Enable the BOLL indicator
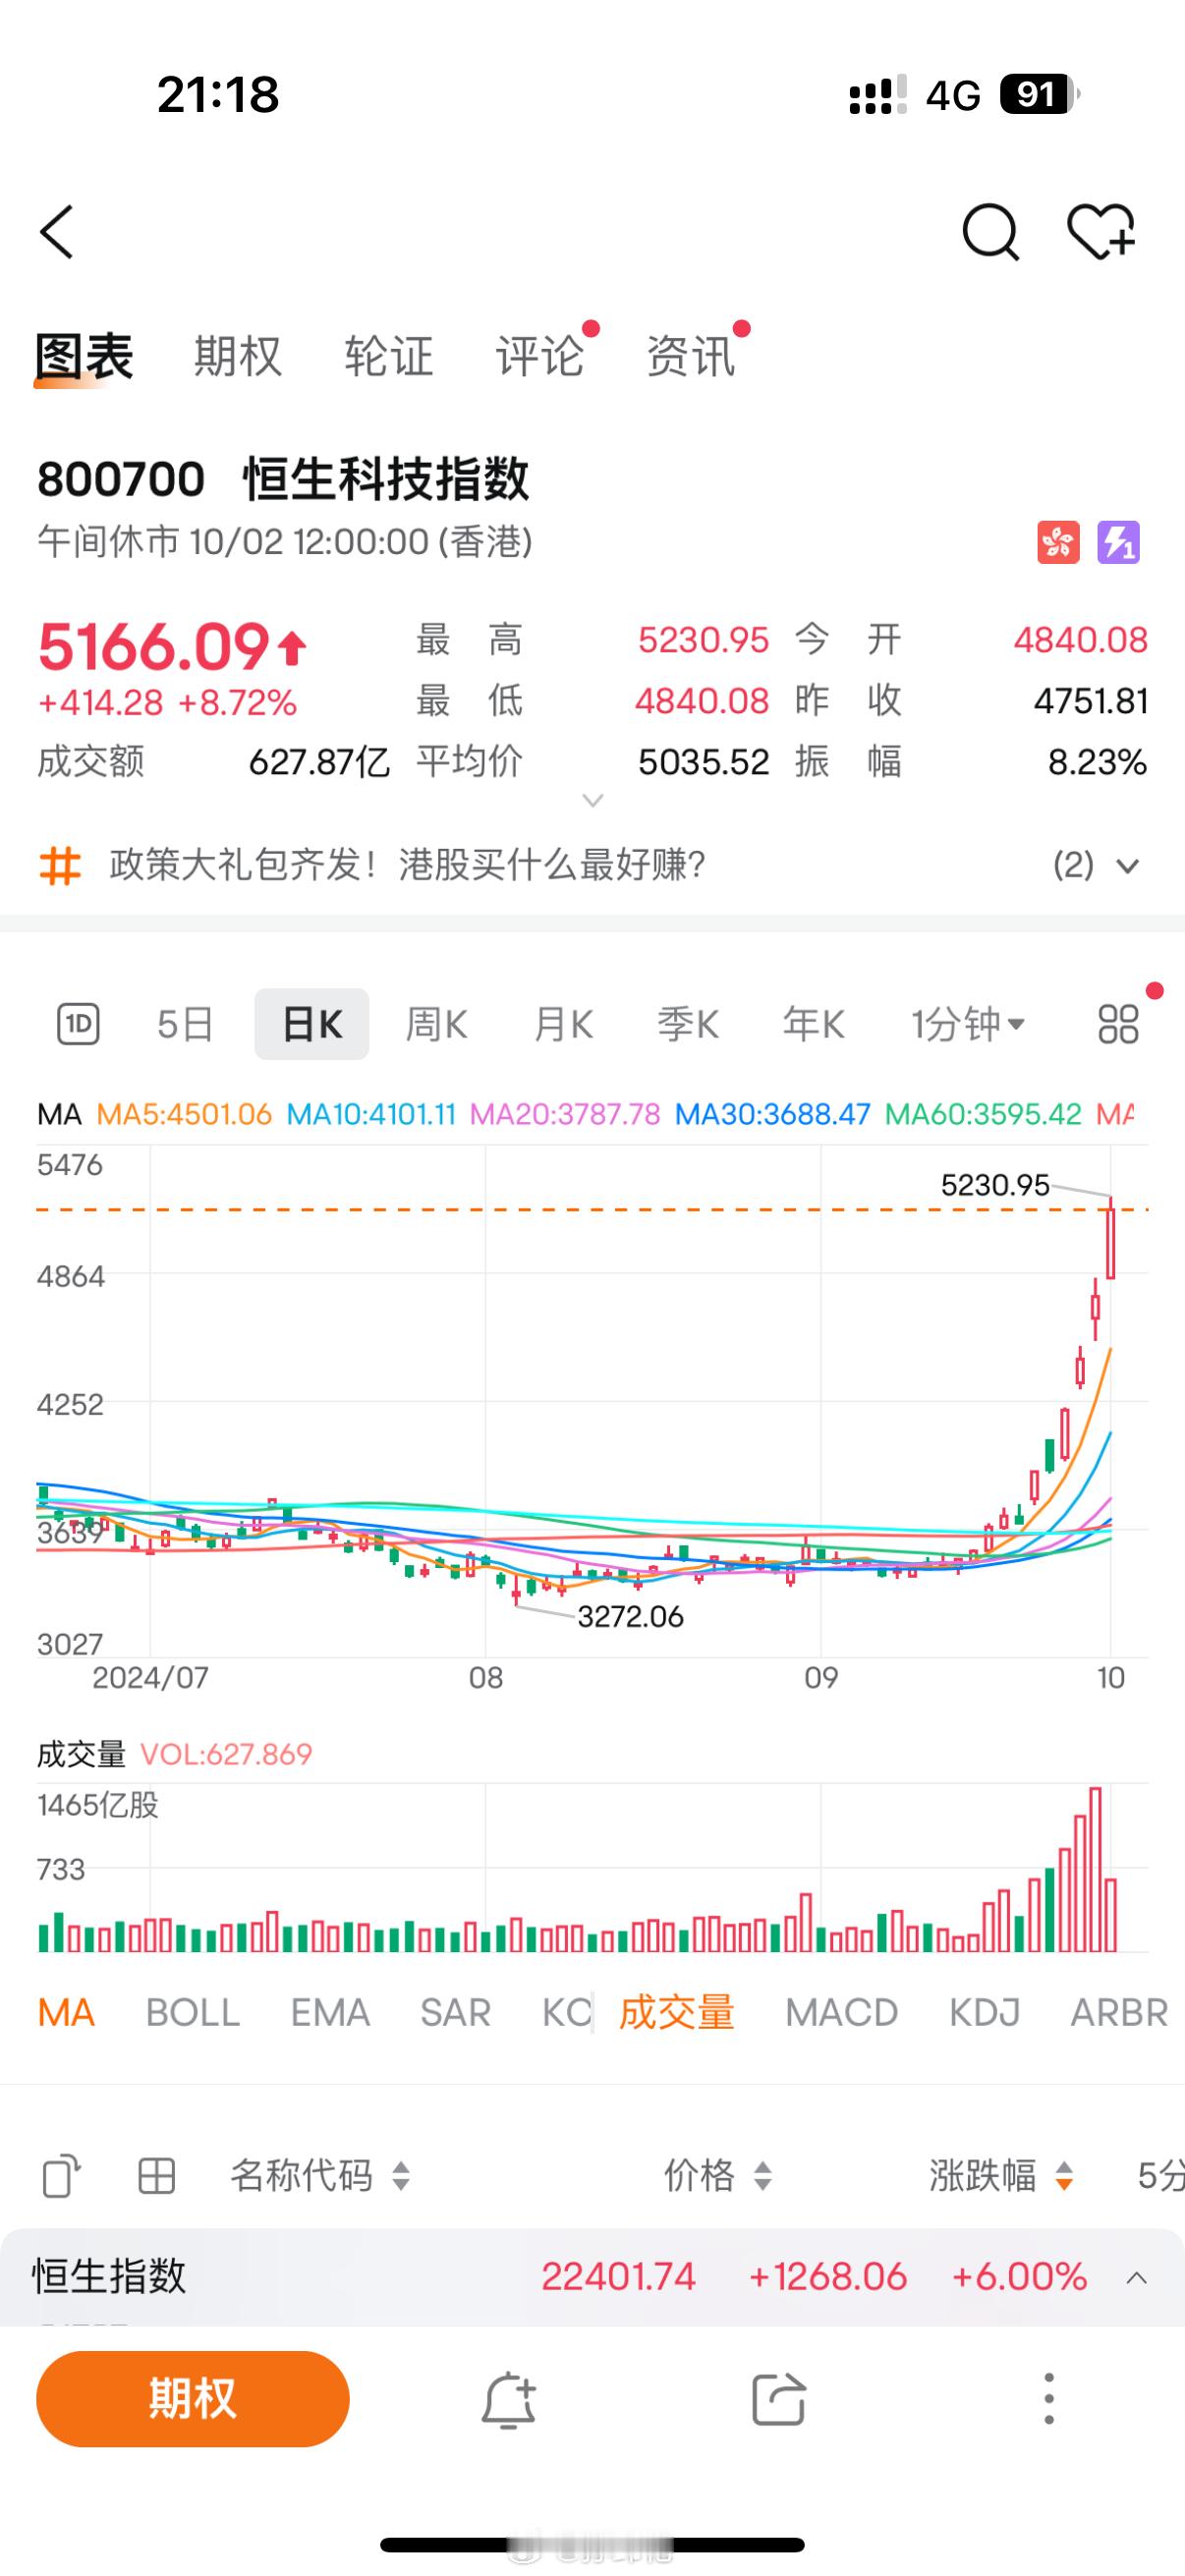This screenshot has height=2576, width=1185. coord(193,2013)
